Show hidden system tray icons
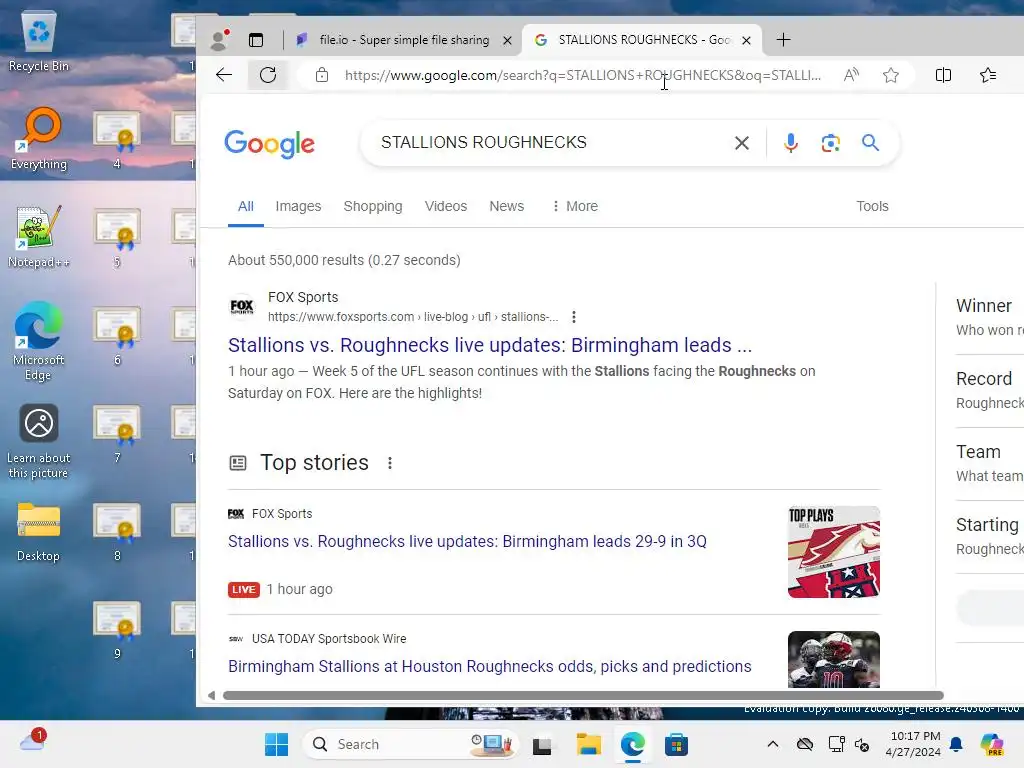 coord(773,744)
